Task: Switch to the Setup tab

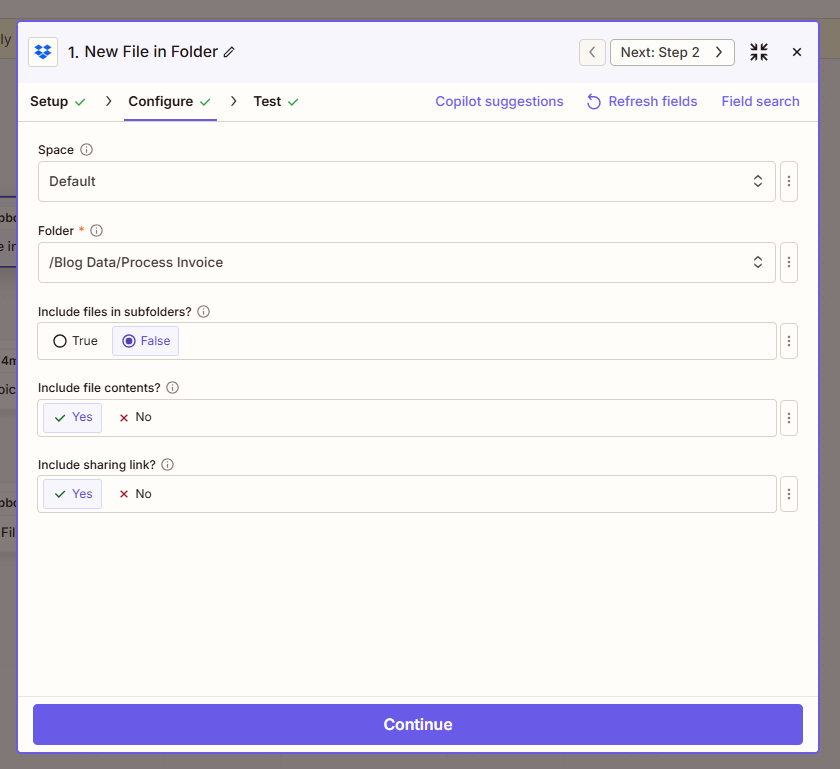Action: click(48, 101)
